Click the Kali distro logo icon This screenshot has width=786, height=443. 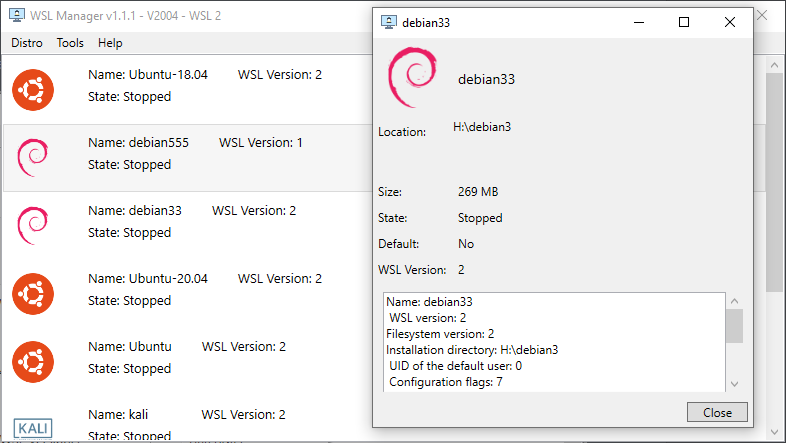click(33, 428)
